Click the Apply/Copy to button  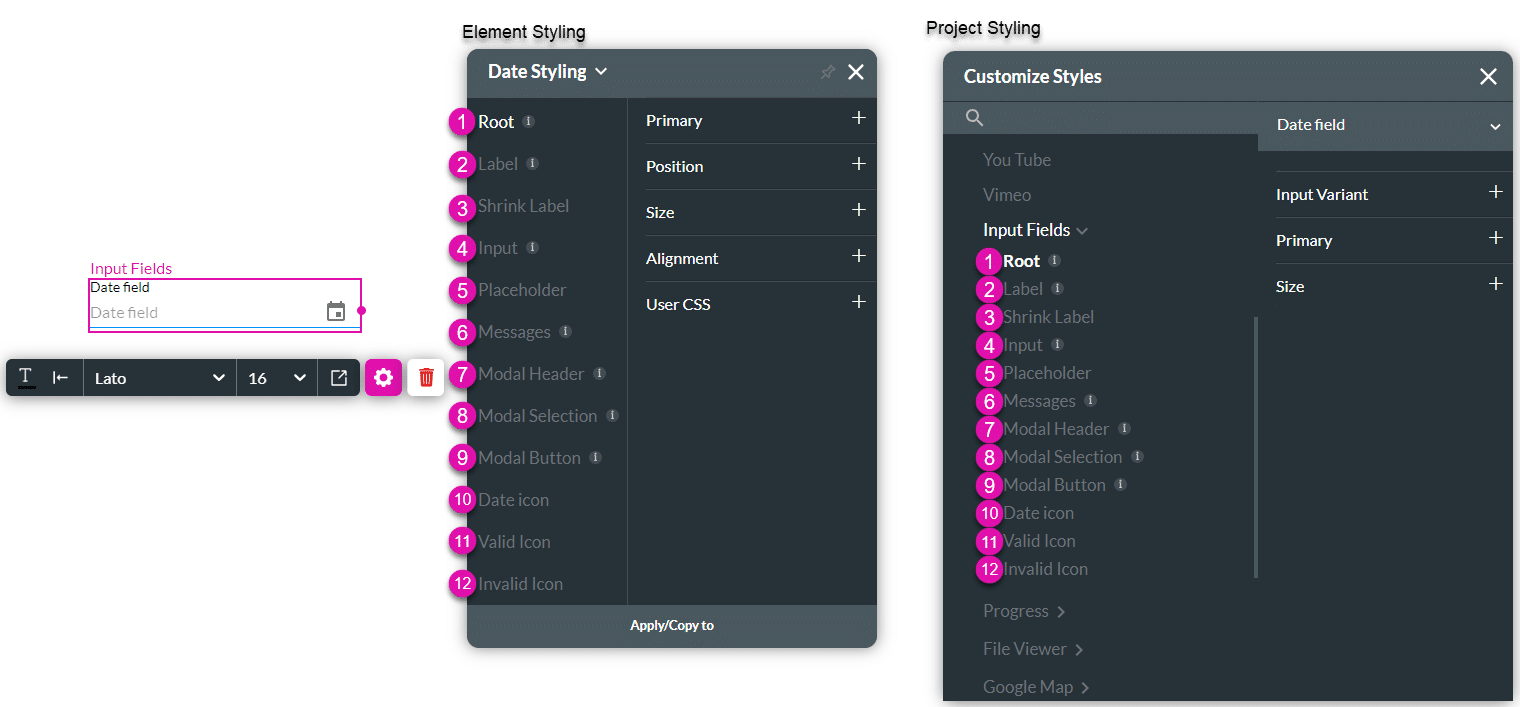[672, 625]
